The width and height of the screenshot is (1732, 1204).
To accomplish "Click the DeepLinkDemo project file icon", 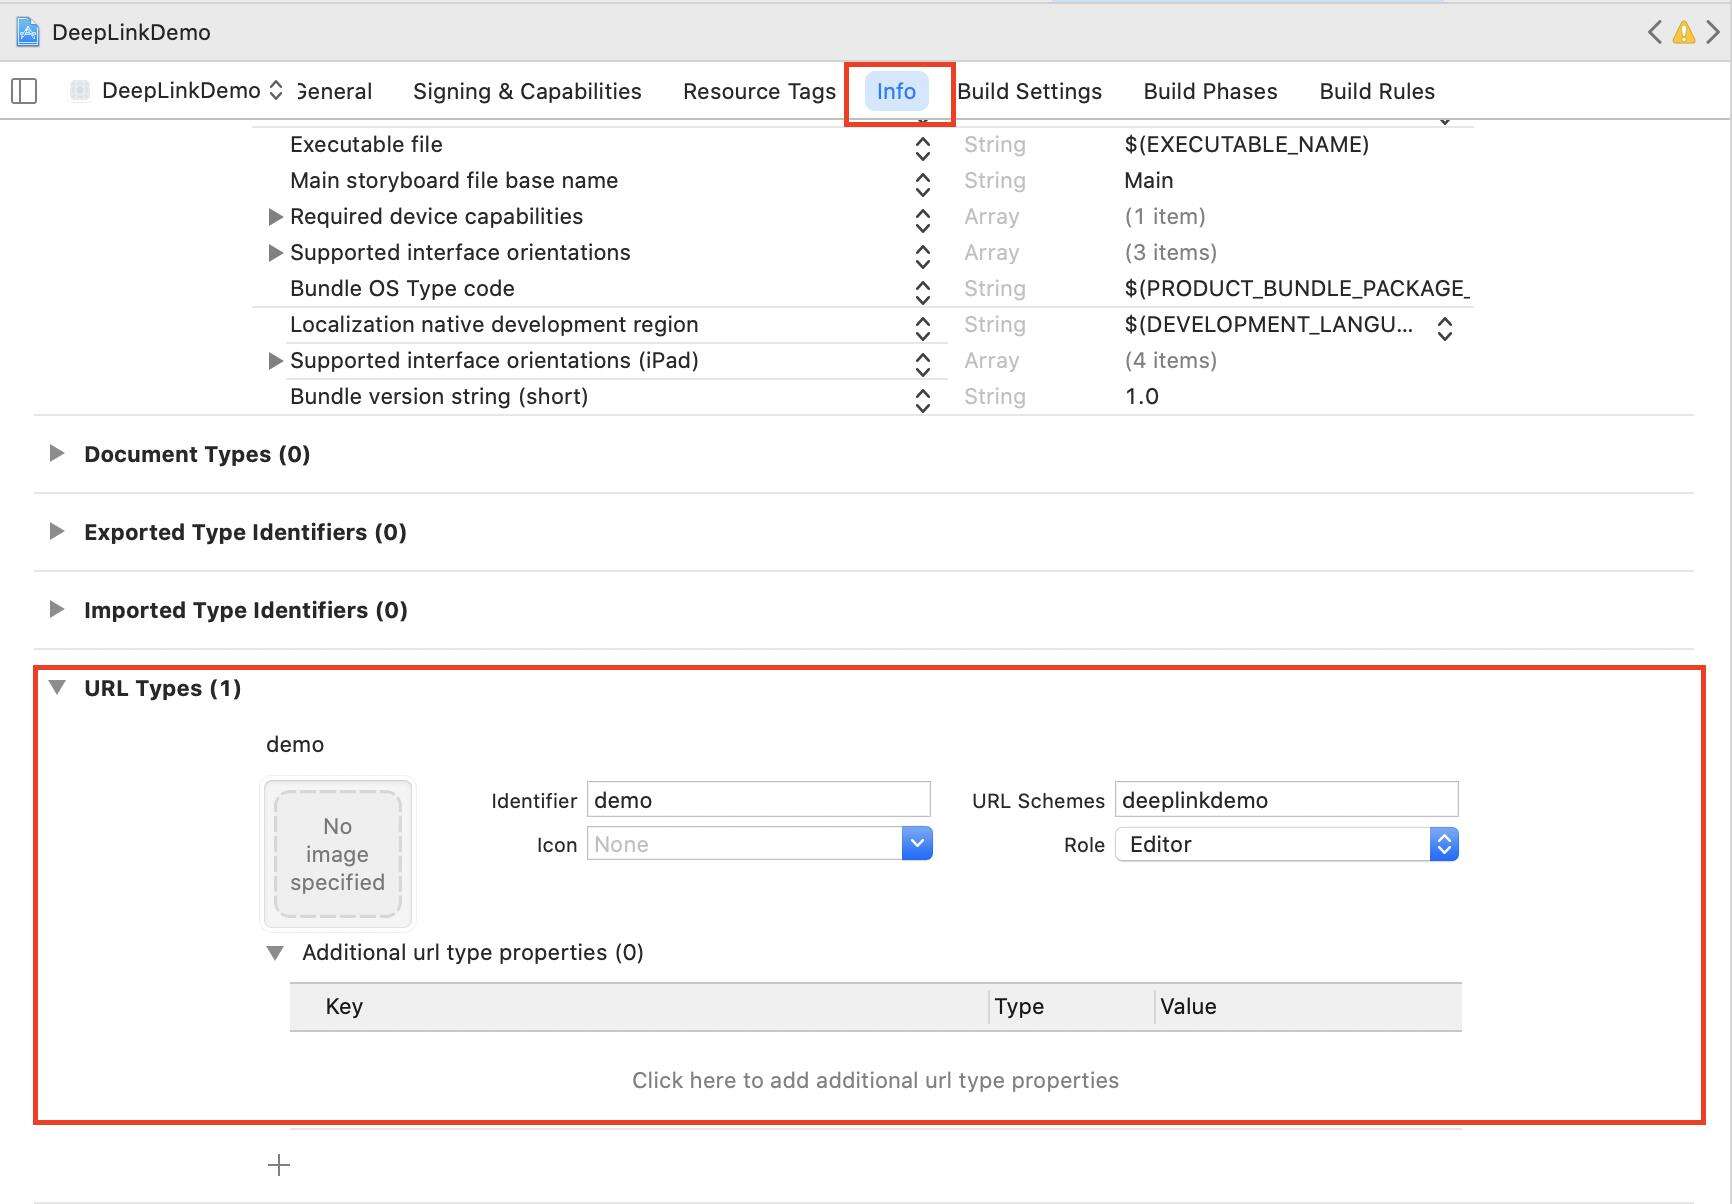I will (28, 32).
